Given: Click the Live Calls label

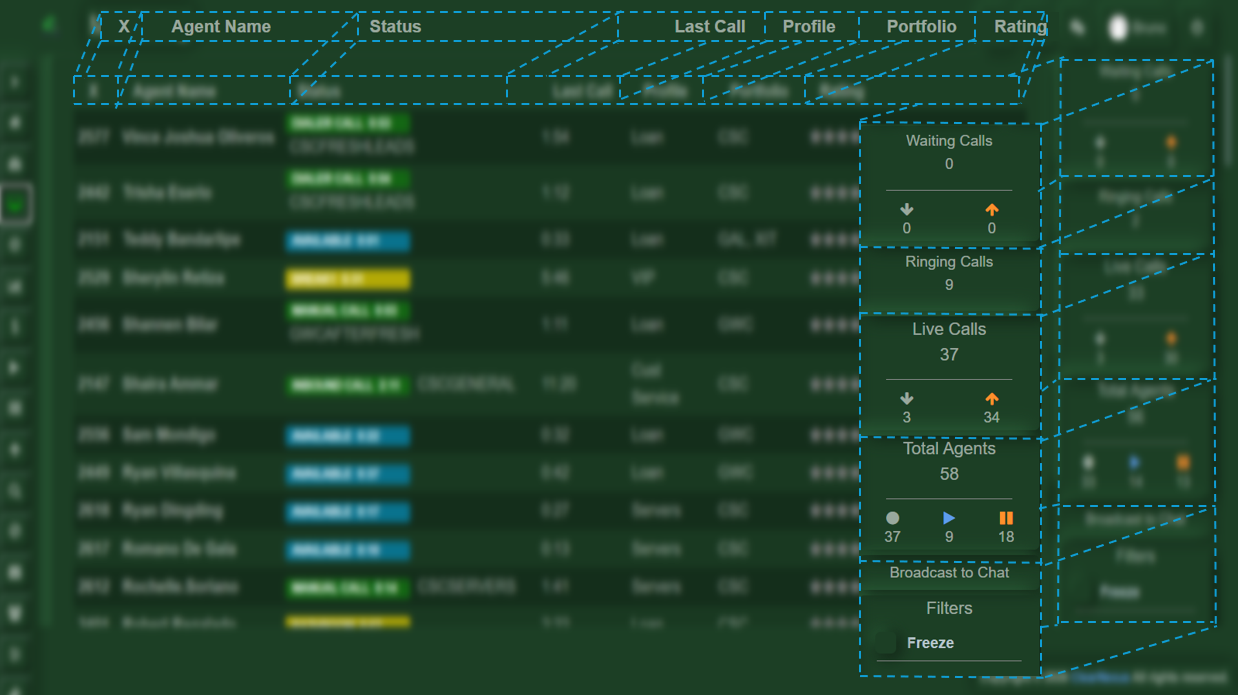Looking at the screenshot, I should click(949, 329).
